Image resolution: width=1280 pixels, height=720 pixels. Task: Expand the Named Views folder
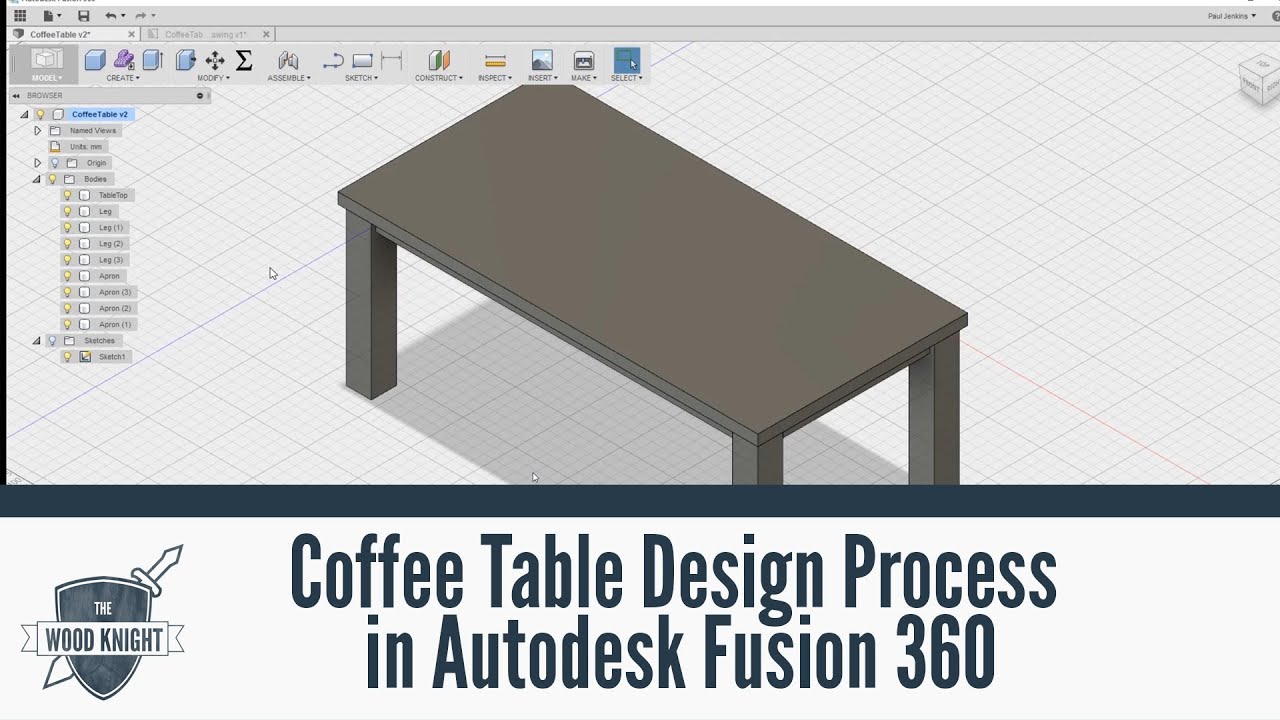[37, 131]
